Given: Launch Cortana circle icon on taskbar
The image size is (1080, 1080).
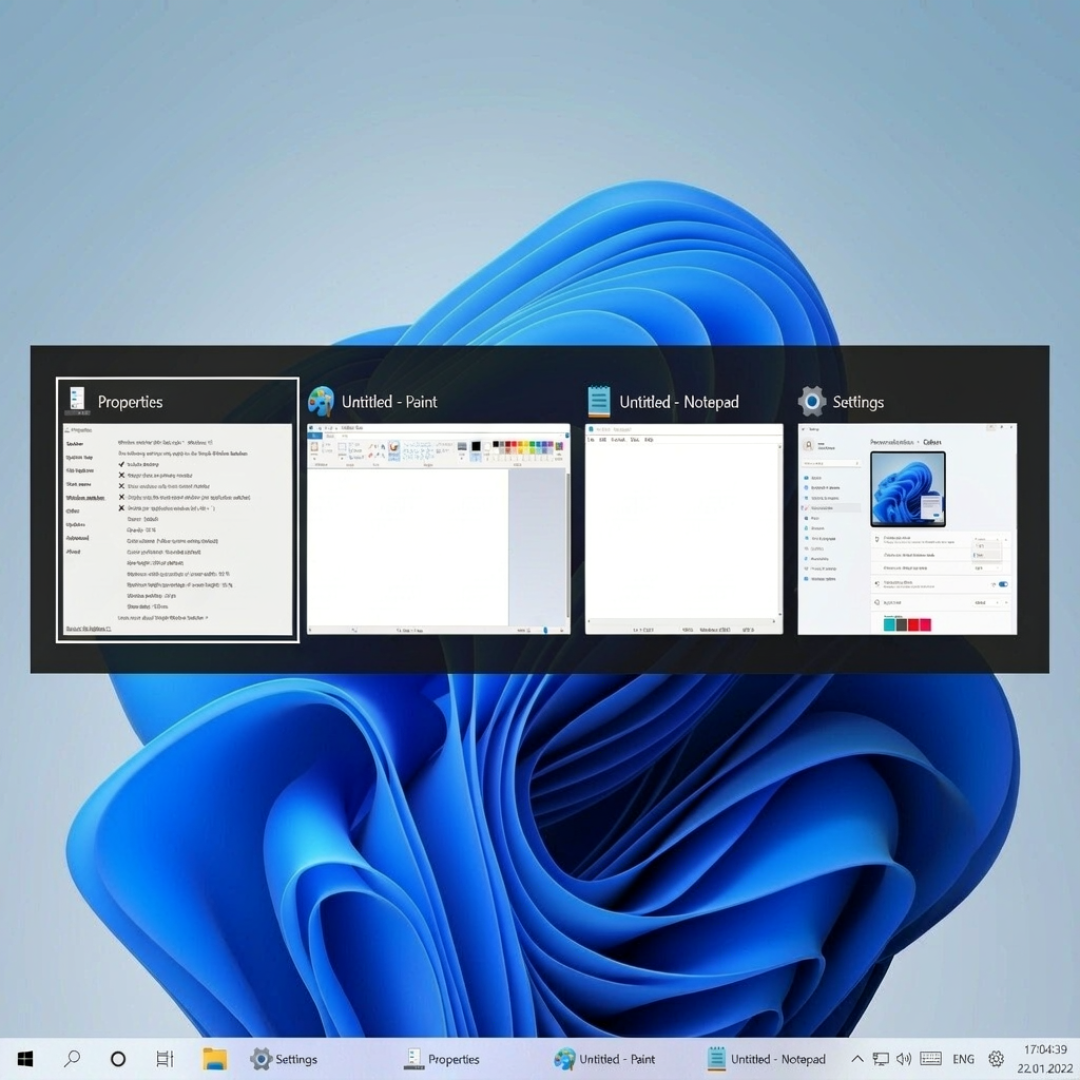Looking at the screenshot, I should click(x=118, y=1059).
